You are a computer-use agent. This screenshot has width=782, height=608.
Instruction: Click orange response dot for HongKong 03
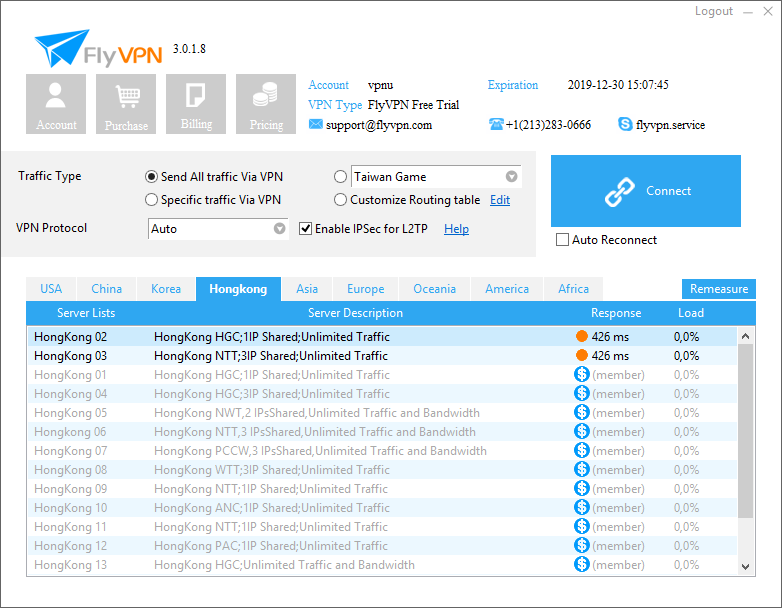(582, 355)
